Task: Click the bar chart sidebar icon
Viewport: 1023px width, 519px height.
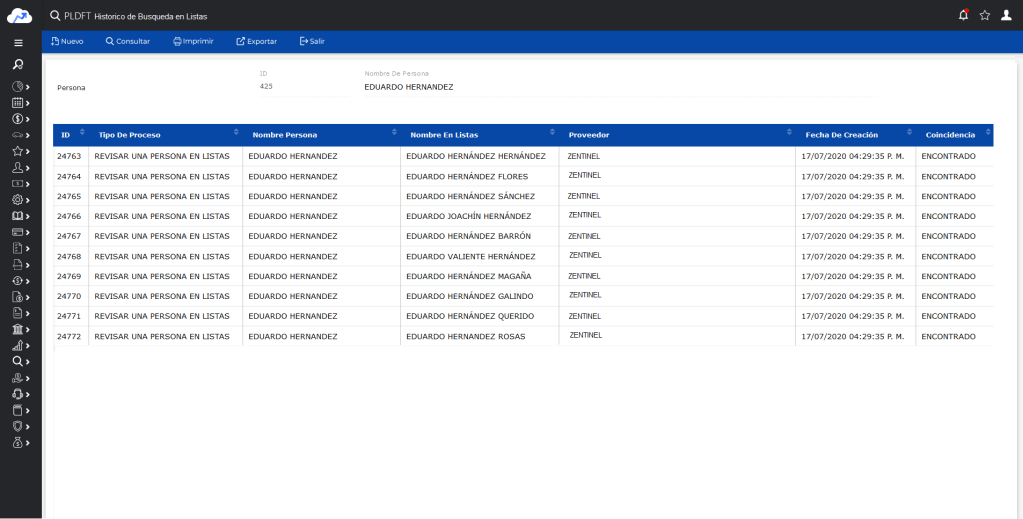Action: tap(18, 345)
